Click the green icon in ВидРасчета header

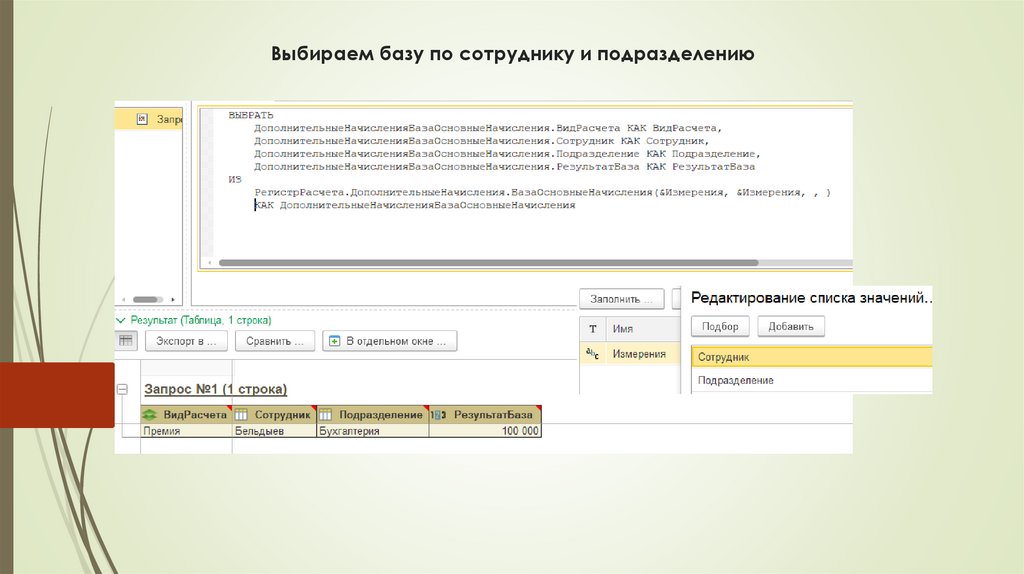150,415
